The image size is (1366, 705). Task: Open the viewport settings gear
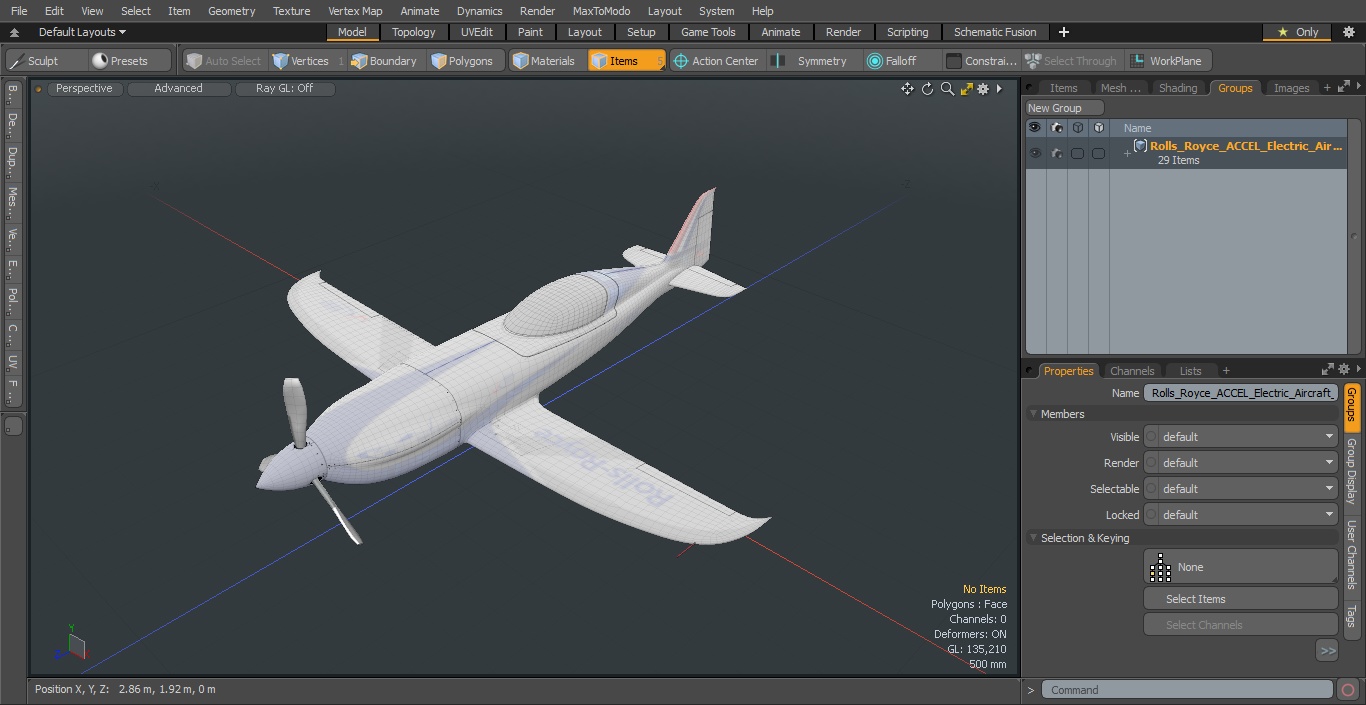[x=983, y=89]
